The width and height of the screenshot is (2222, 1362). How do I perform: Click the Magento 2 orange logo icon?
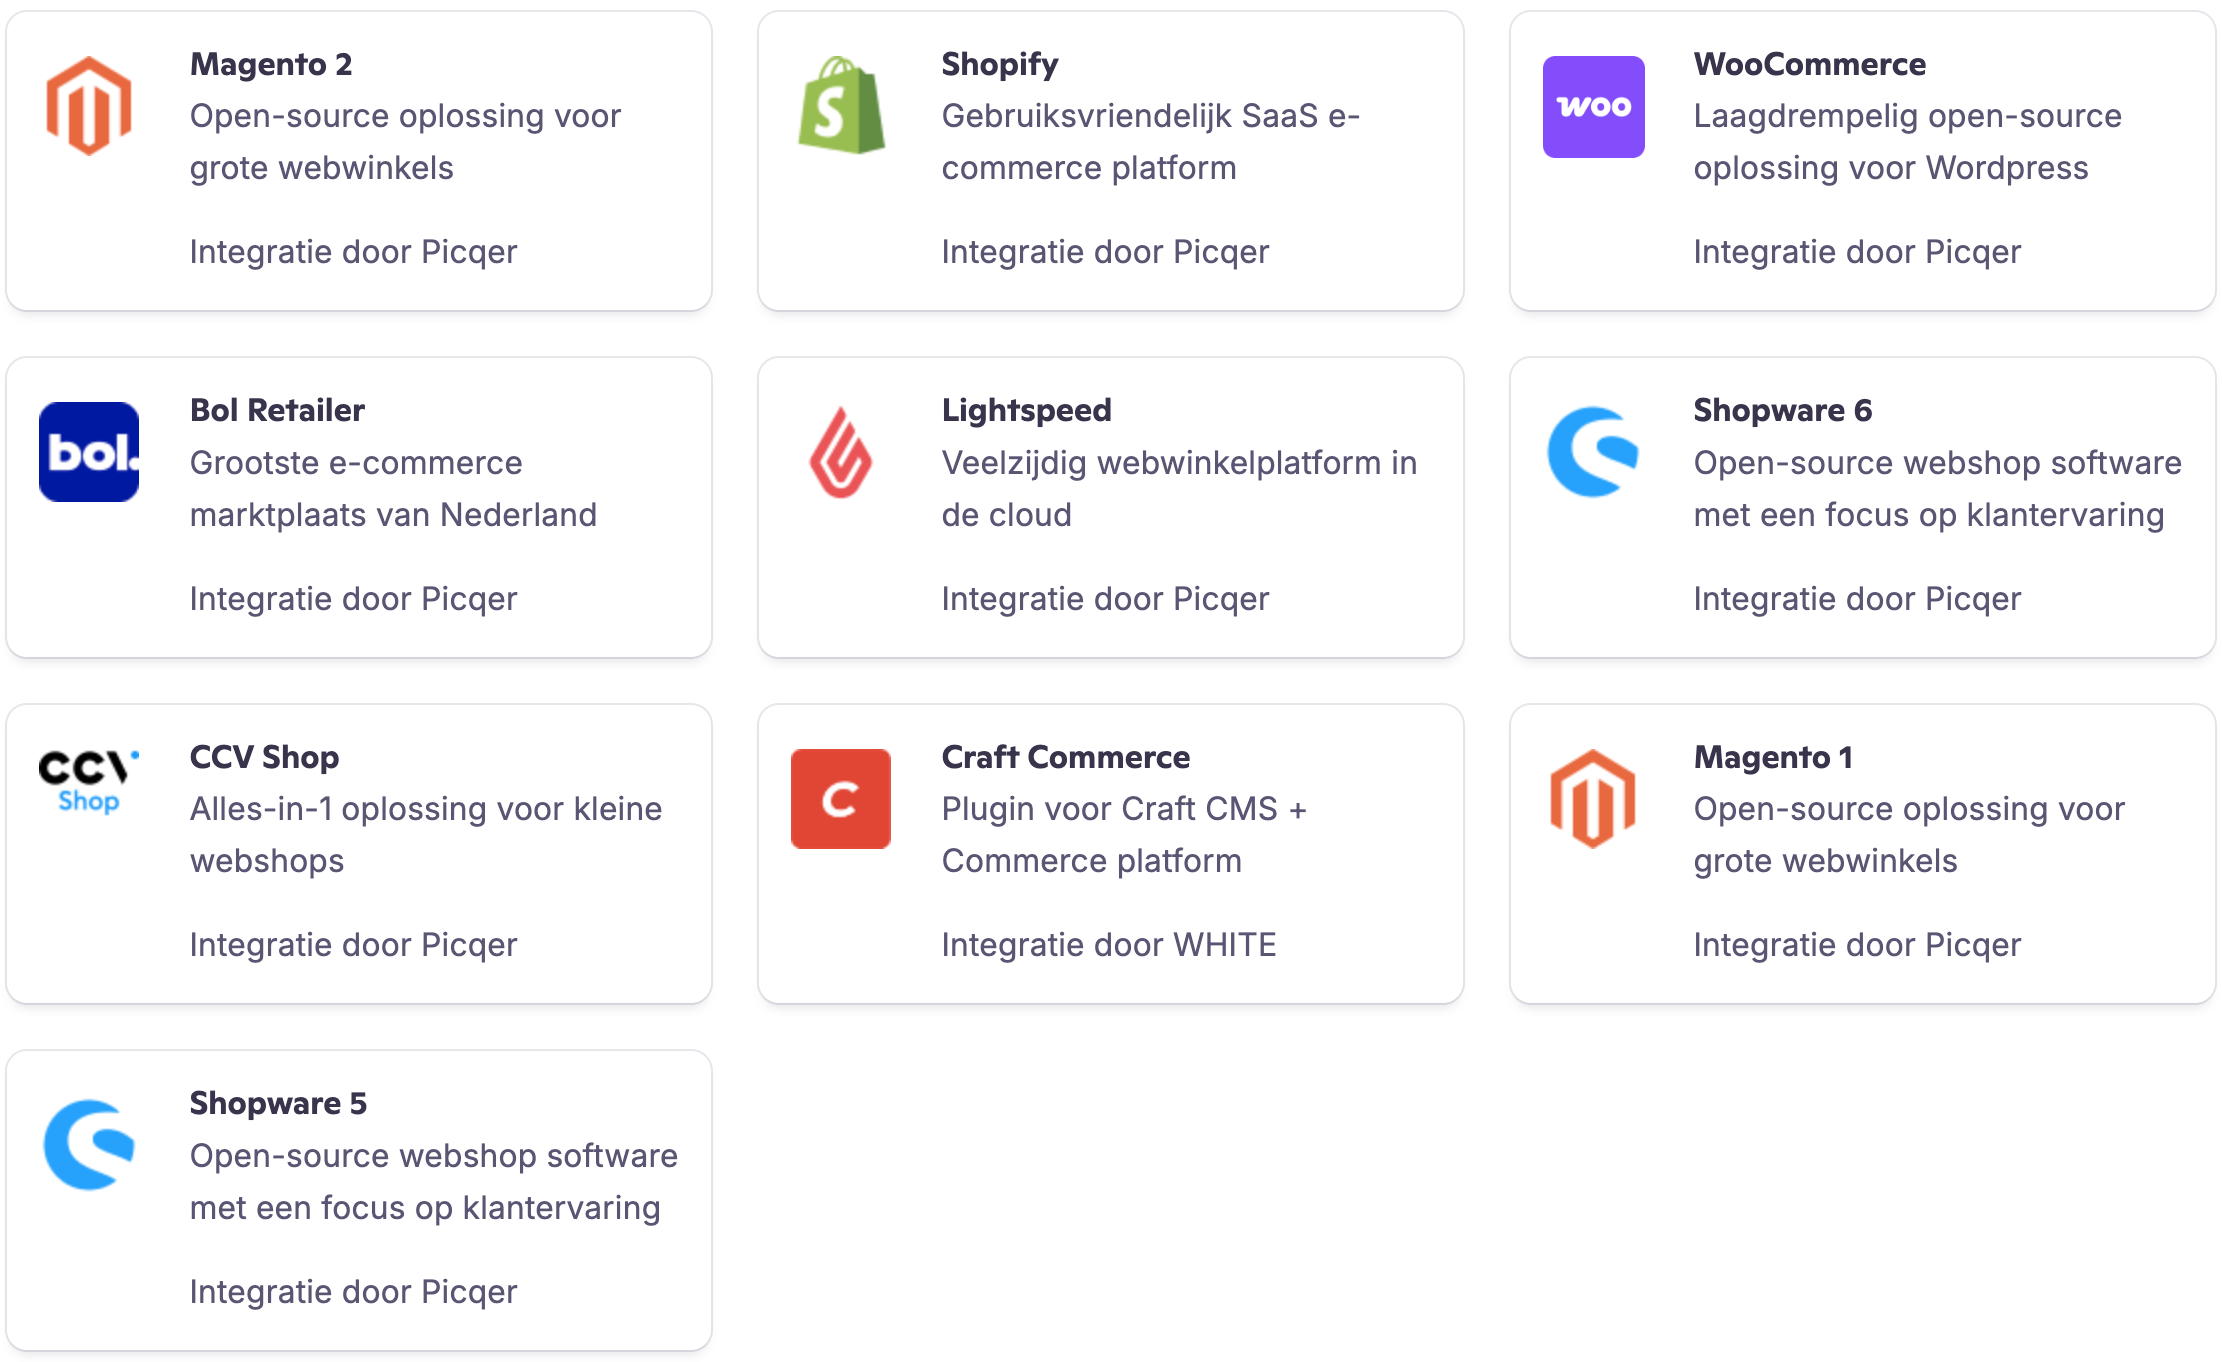[89, 106]
